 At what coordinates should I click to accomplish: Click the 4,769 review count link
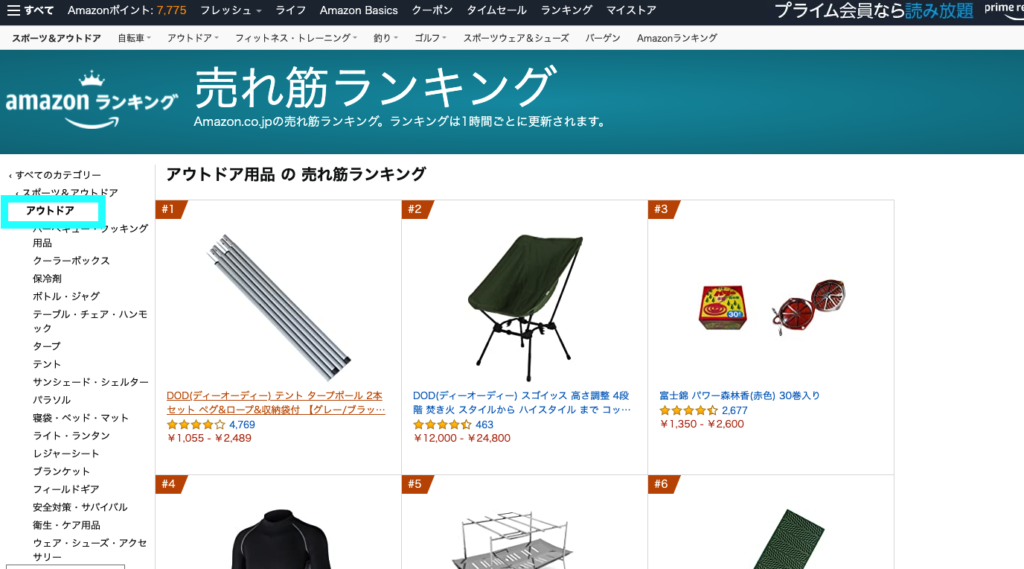[242, 425]
